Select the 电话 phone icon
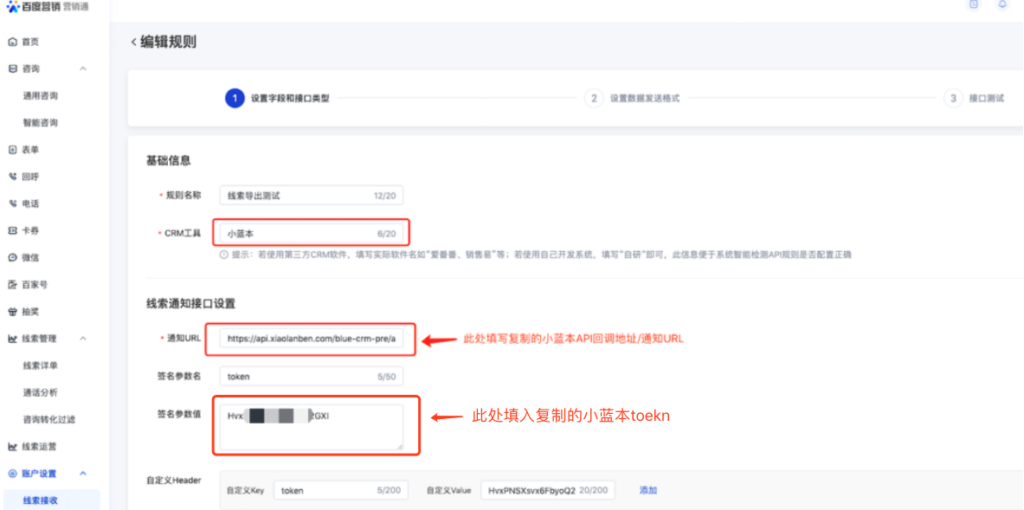This screenshot has width=1024, height=510. tap(12, 203)
